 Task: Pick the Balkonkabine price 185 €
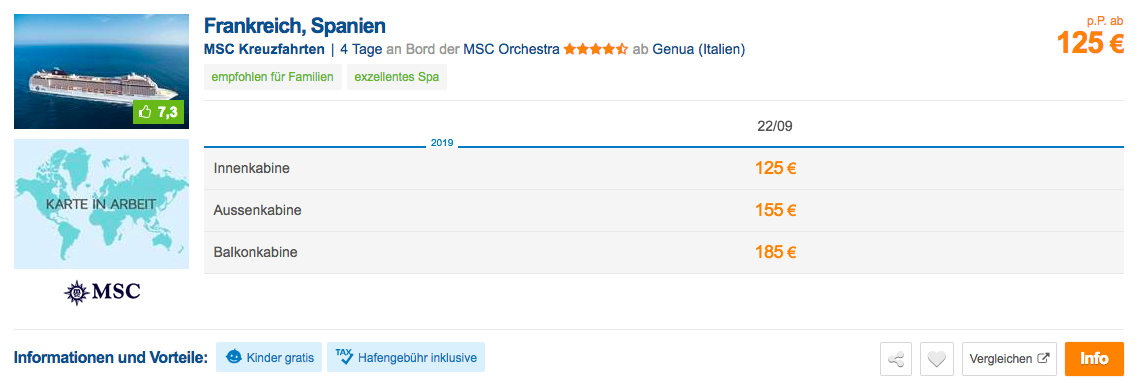[776, 253]
